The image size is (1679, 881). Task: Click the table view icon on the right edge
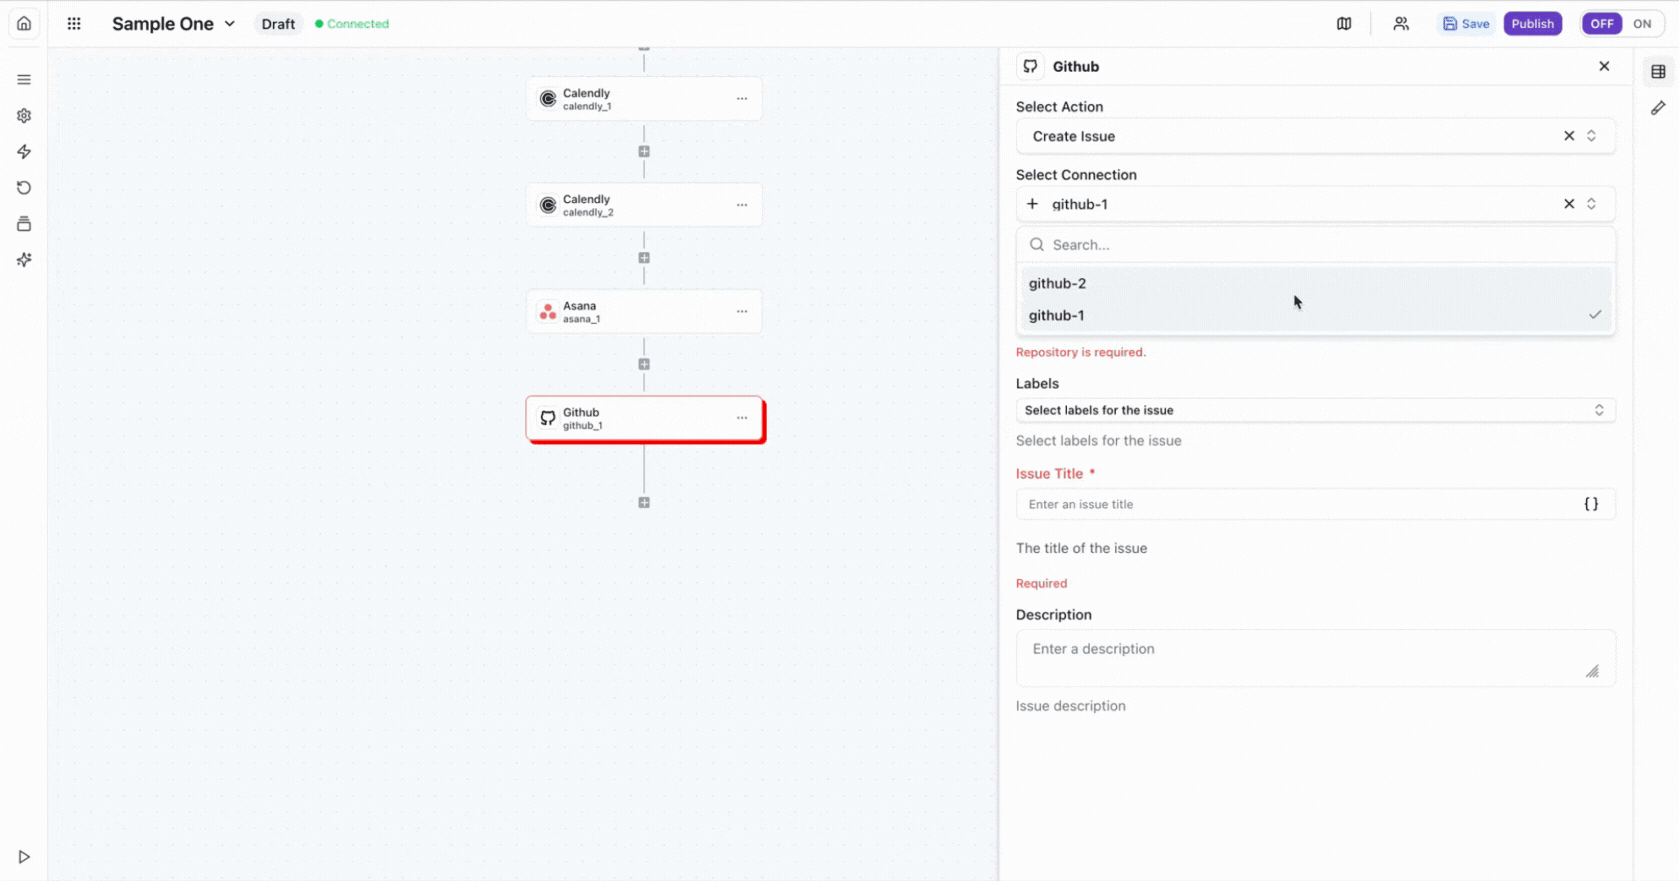[x=1658, y=72]
